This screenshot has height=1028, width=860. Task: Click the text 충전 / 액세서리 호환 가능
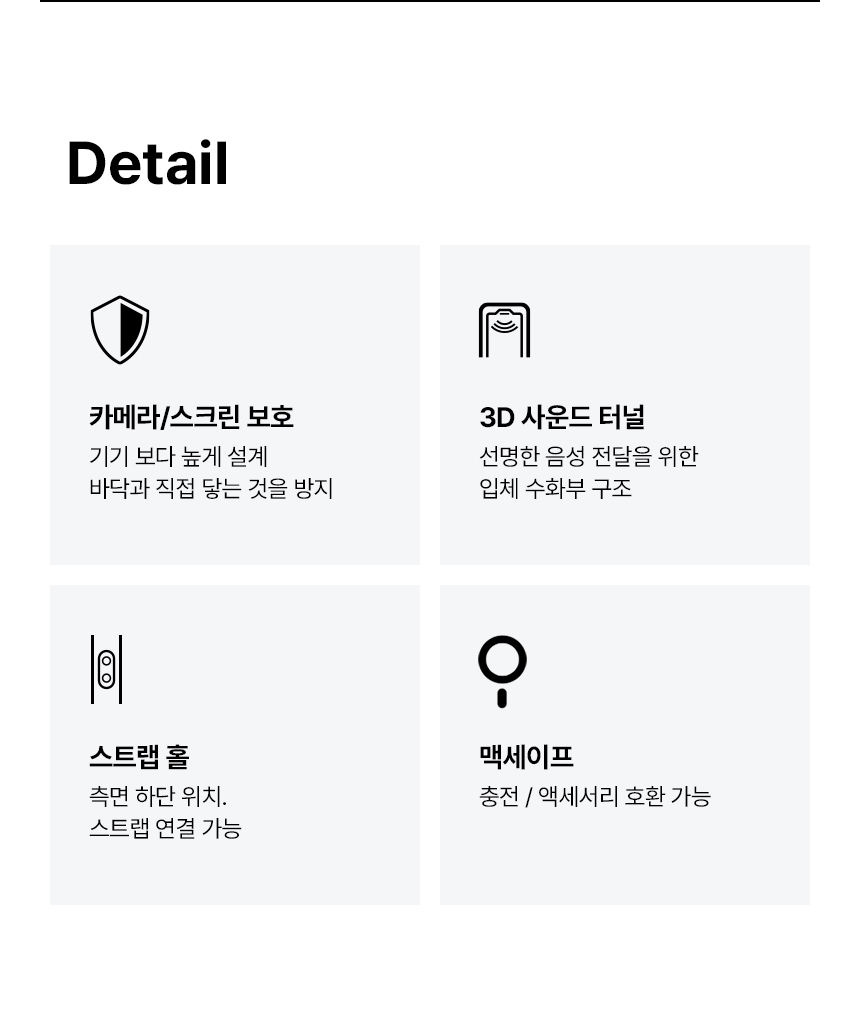(x=595, y=797)
